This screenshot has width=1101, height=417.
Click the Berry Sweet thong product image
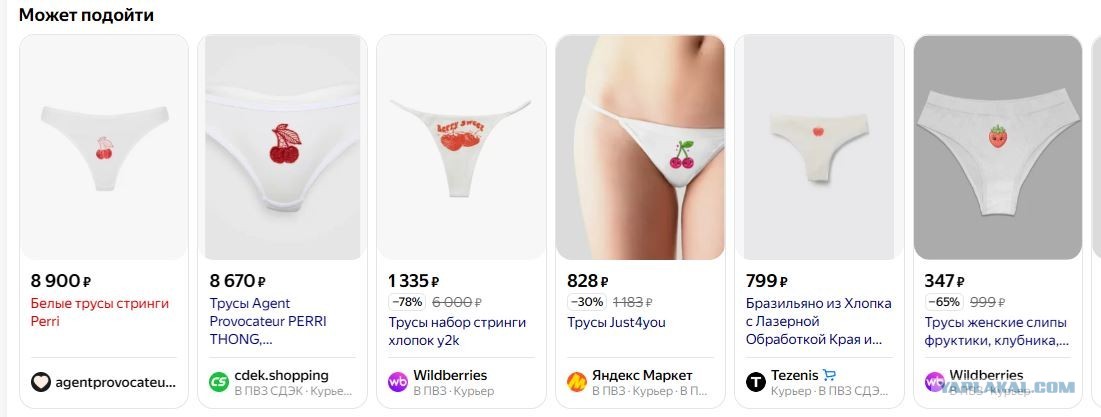point(461,147)
